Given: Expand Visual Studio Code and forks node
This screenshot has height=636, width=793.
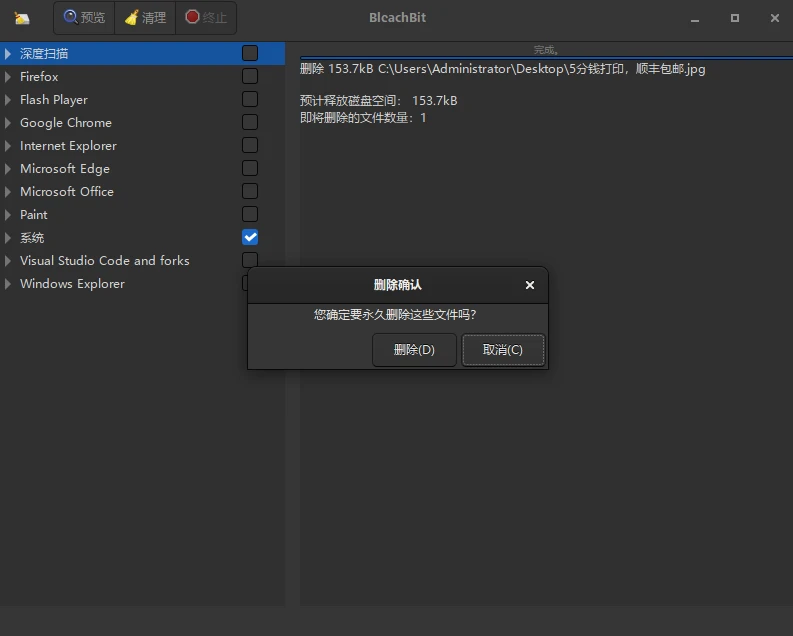Looking at the screenshot, I should coord(8,261).
